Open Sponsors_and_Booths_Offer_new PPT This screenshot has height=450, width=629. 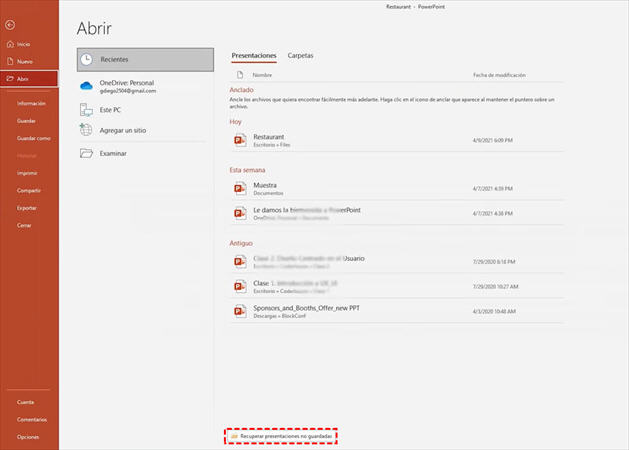click(396, 312)
